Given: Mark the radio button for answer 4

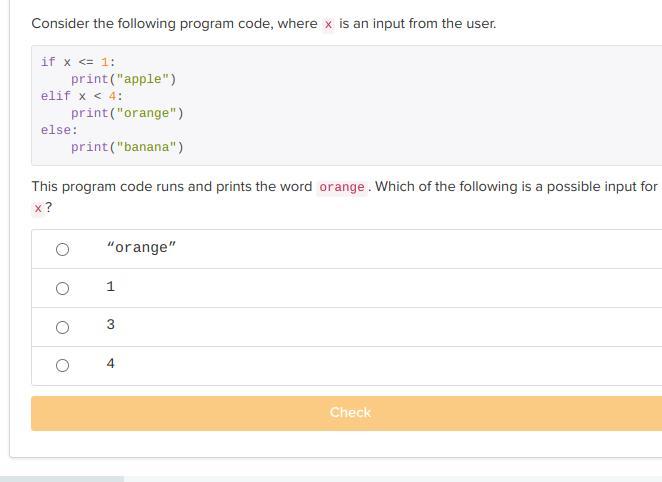Looking at the screenshot, I should (62, 366).
